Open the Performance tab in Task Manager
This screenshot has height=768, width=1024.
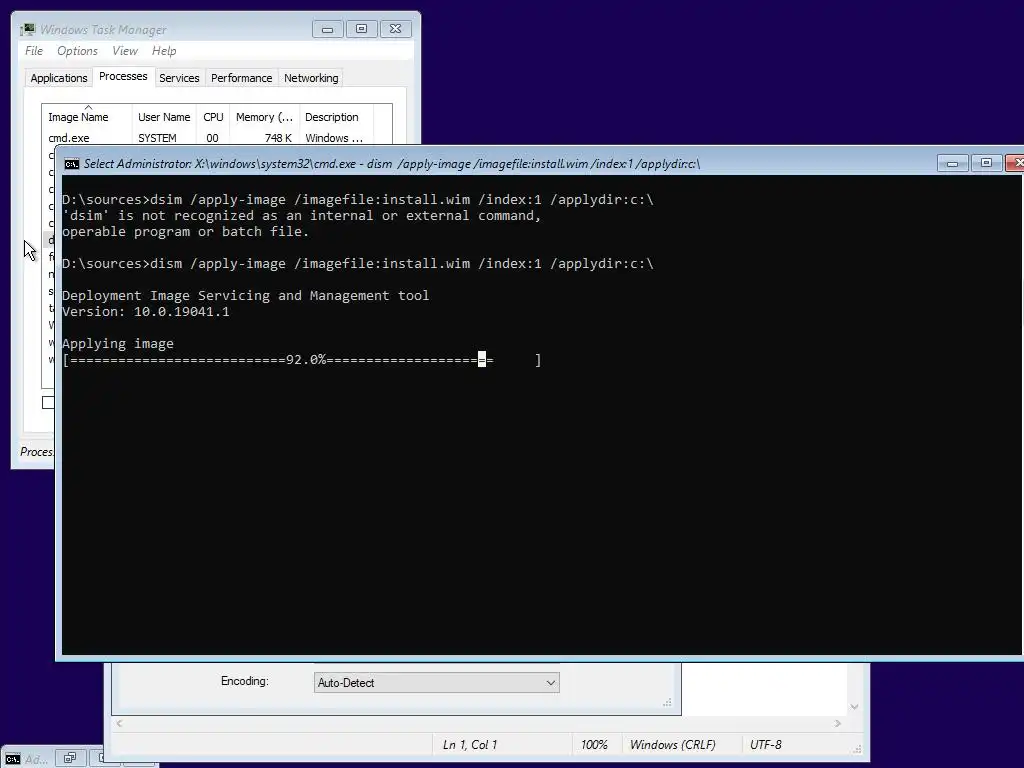coord(241,78)
